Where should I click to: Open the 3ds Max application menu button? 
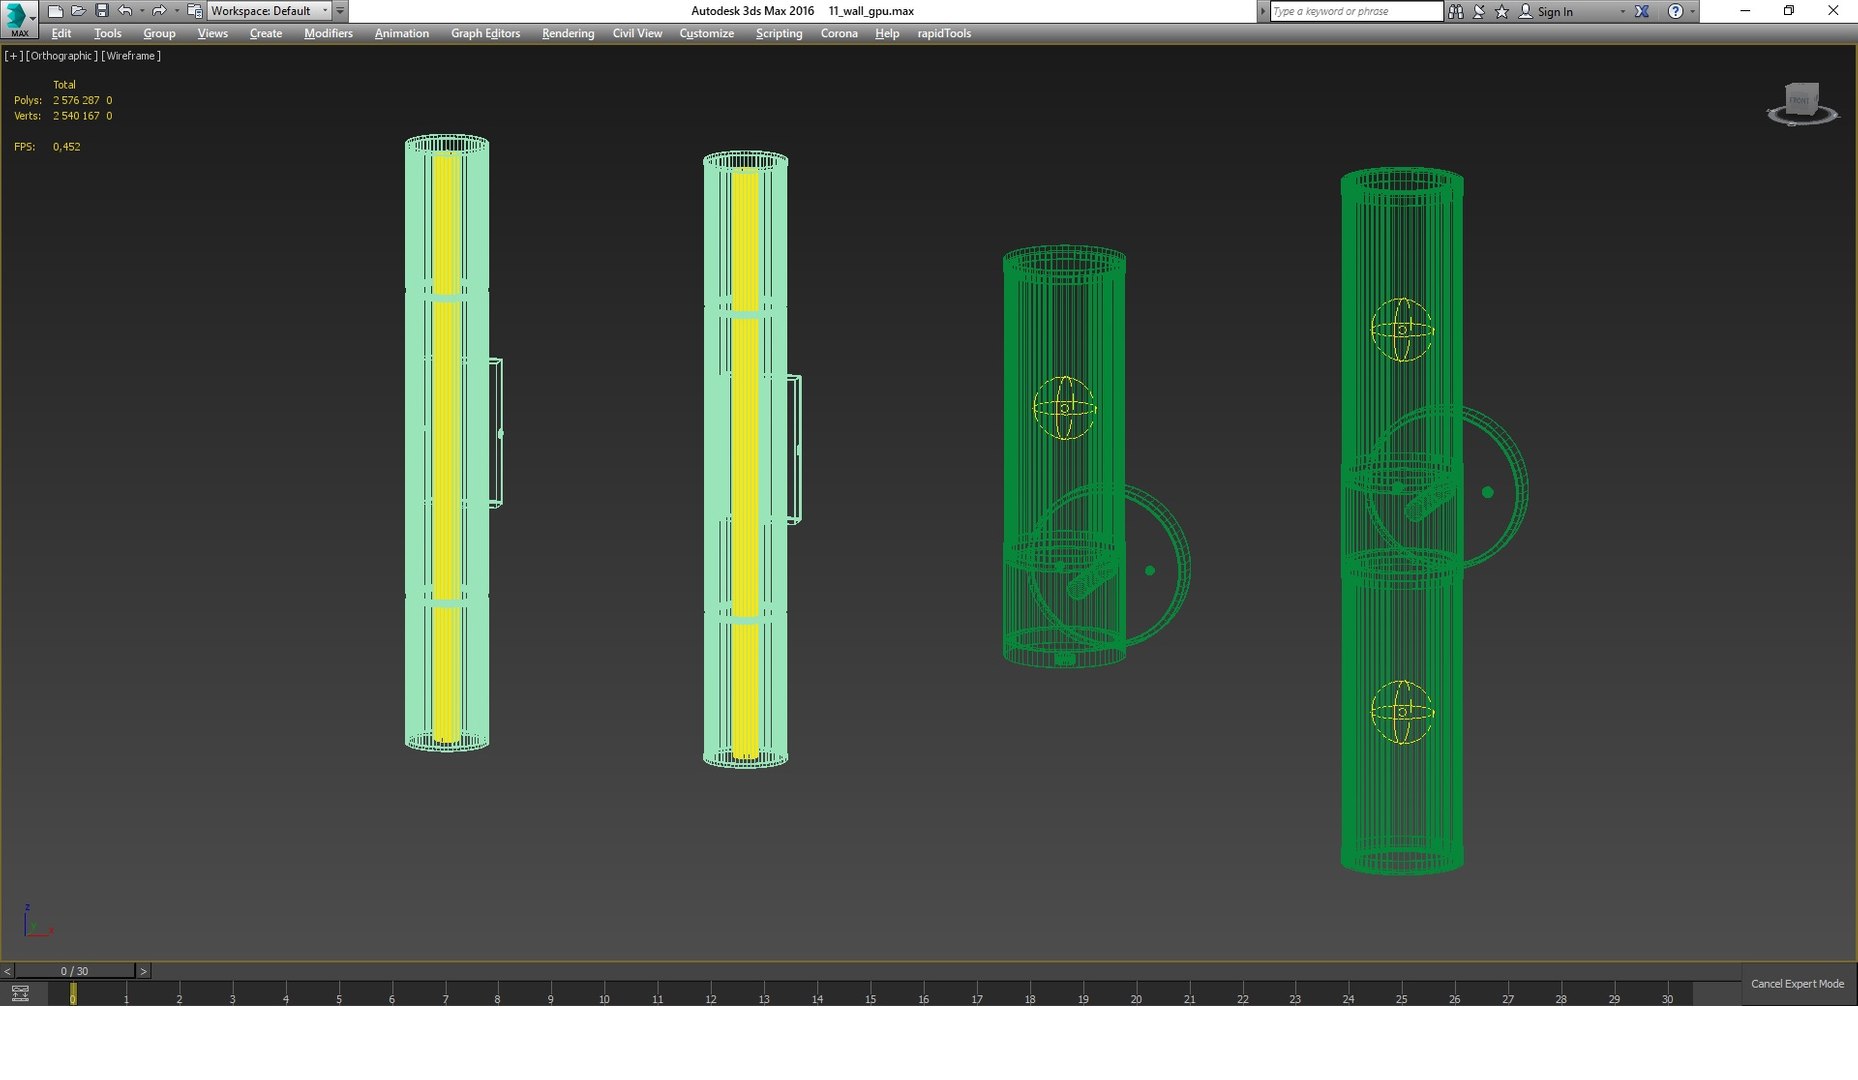19,19
